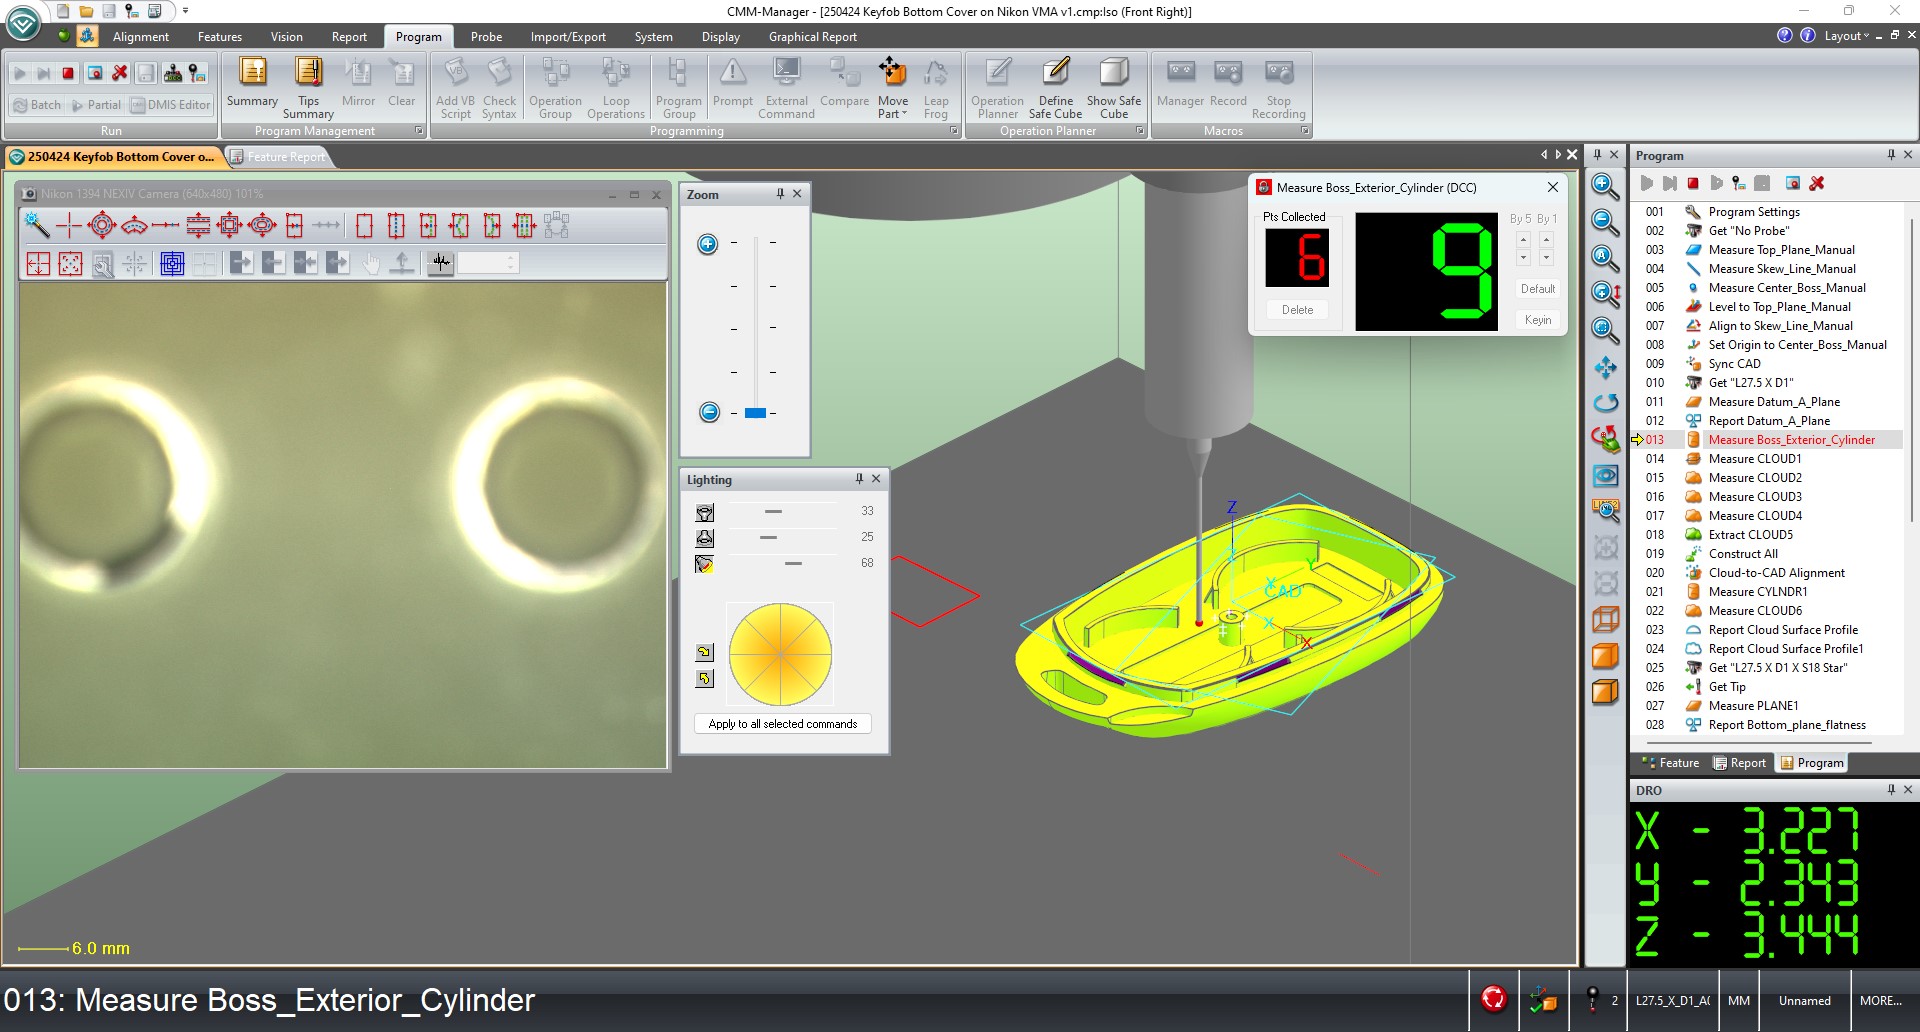
Task: Click the pan arrows icon in view toolbar
Action: (1604, 367)
